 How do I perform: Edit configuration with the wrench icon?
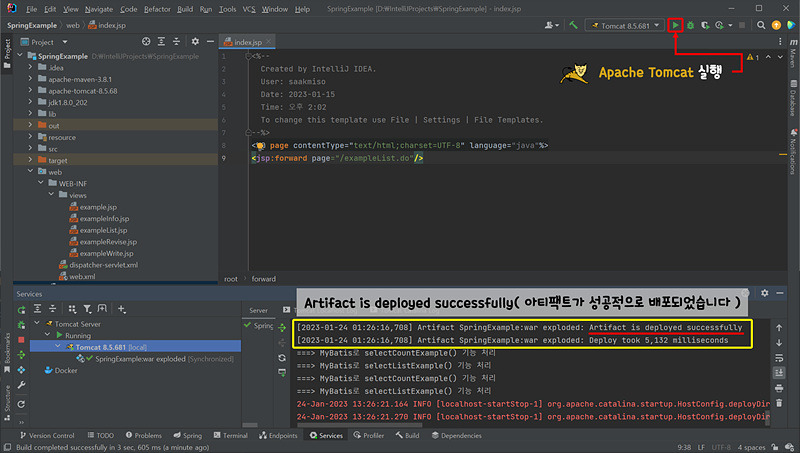tap(21, 385)
